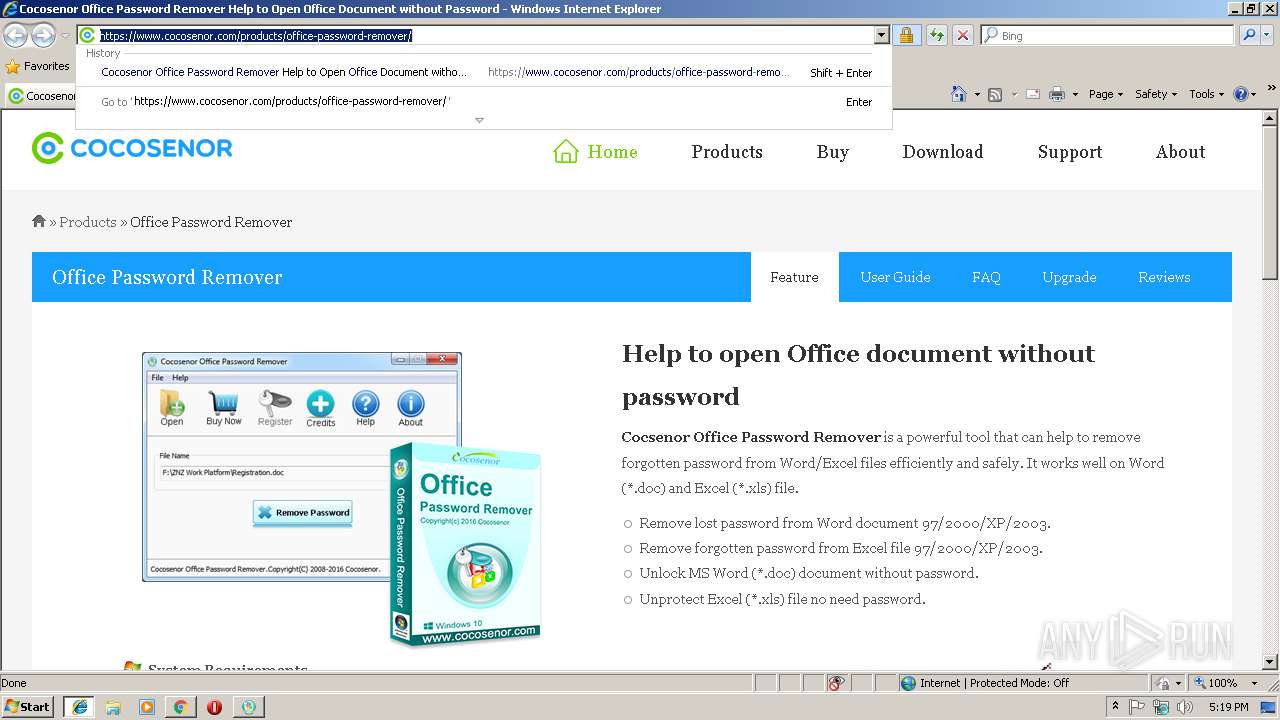Click the browser Forward arrow button

coord(43,36)
